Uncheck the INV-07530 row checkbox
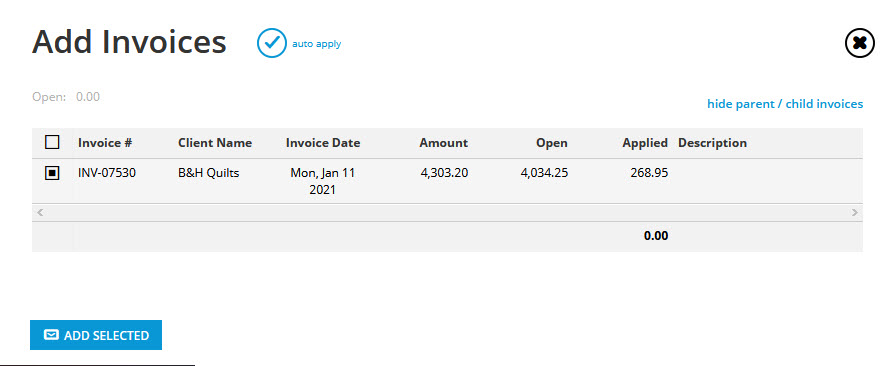The width and height of the screenshot is (883, 366). (x=52, y=173)
